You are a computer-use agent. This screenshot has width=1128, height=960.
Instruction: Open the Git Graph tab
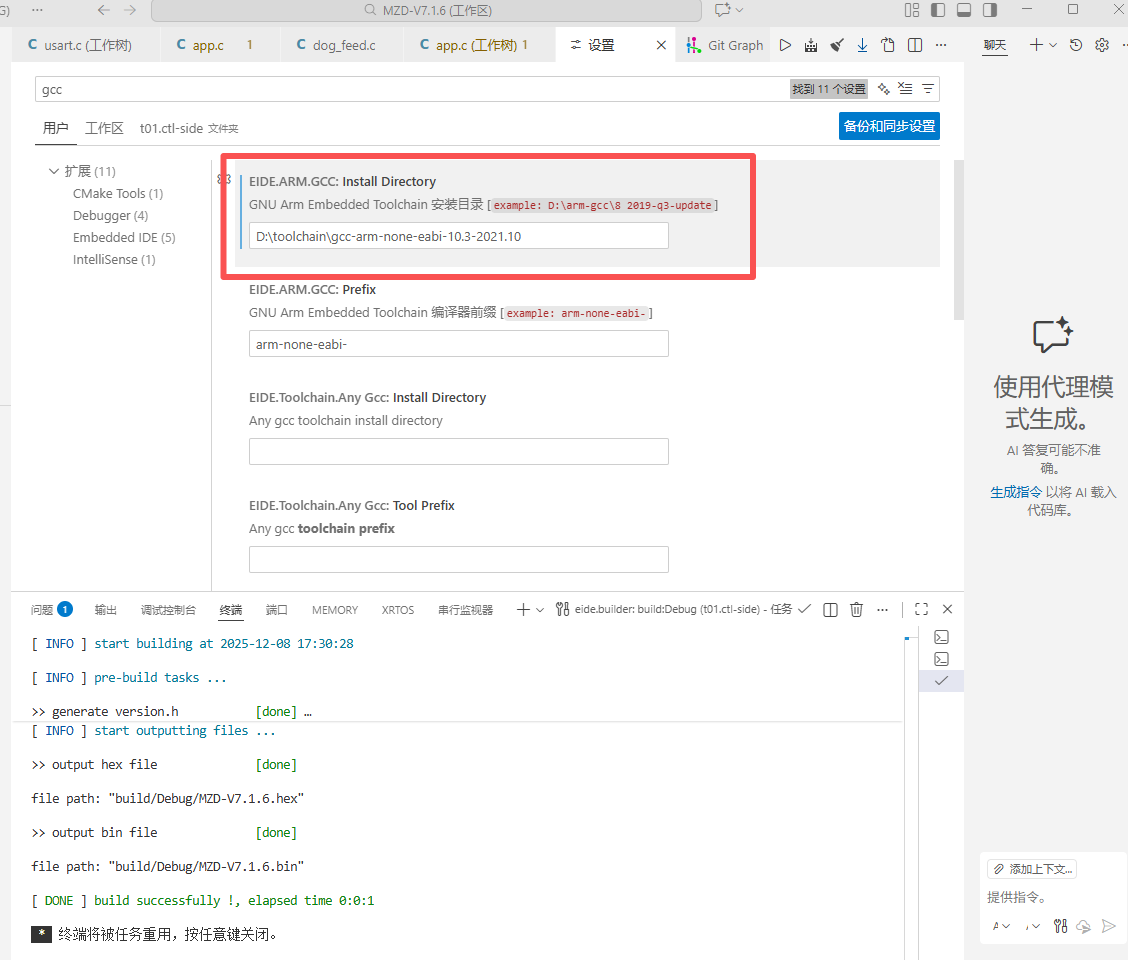tap(724, 45)
